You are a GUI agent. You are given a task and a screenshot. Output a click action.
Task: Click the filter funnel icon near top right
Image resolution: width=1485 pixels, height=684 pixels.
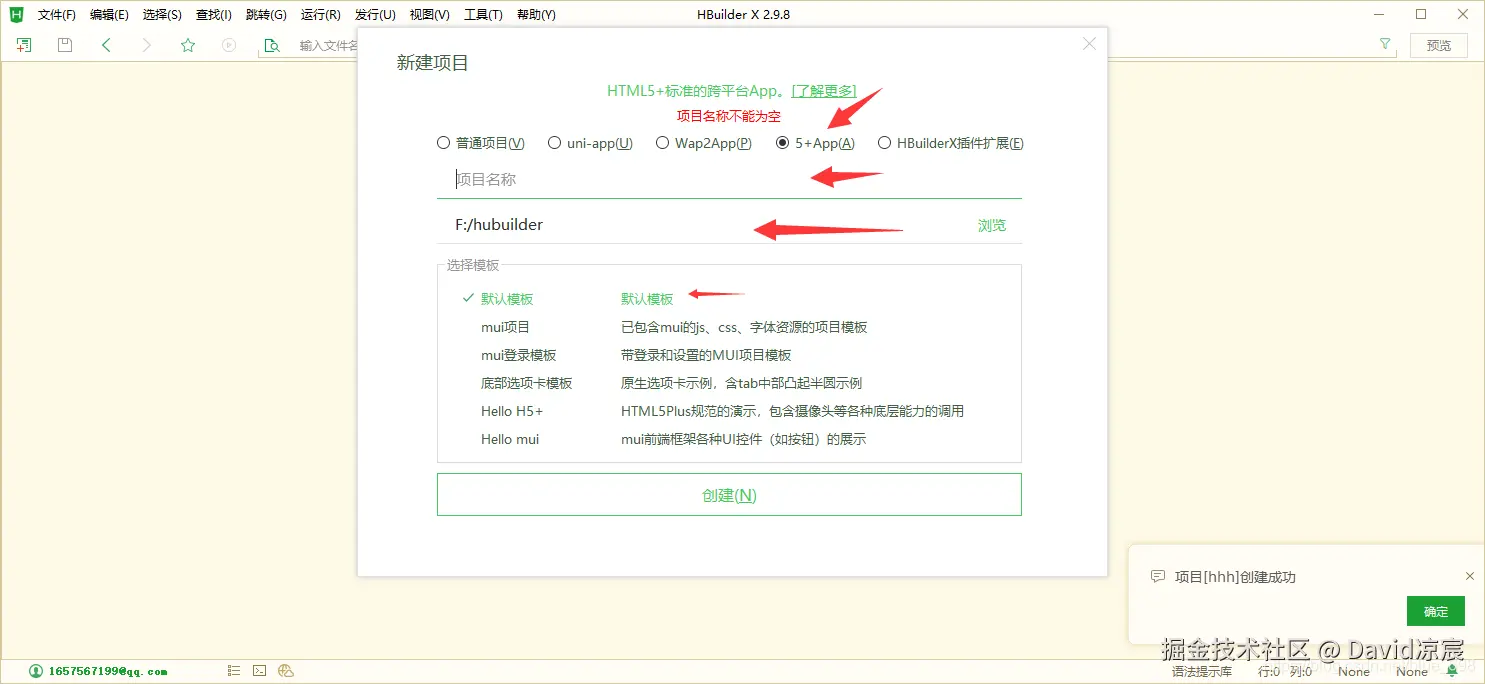[1384, 44]
